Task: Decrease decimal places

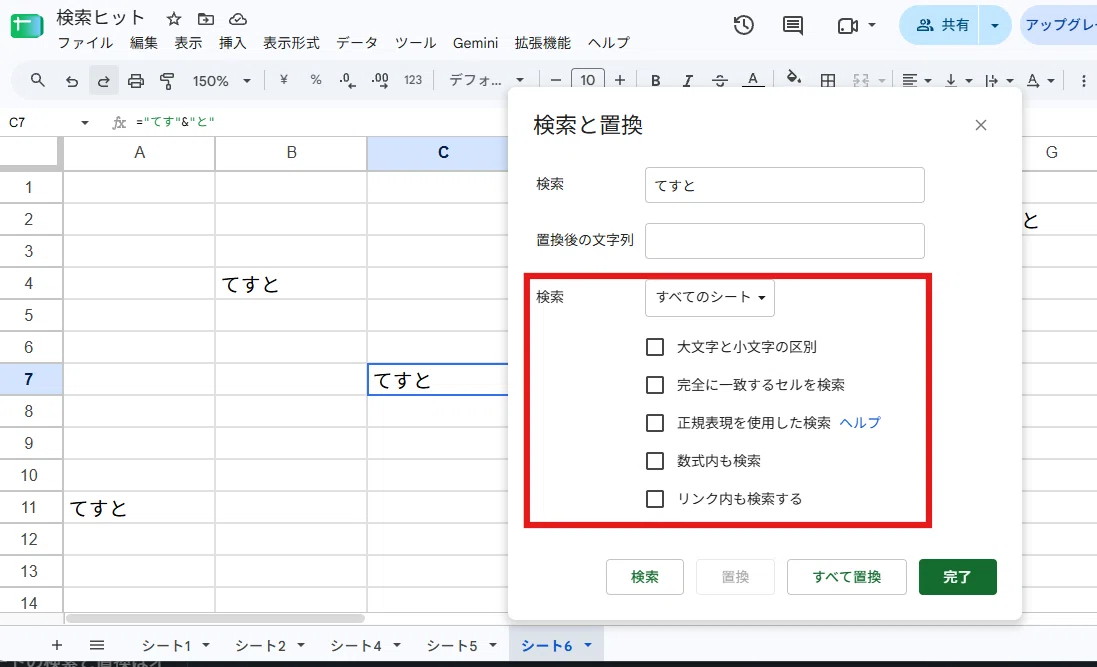Action: [348, 80]
